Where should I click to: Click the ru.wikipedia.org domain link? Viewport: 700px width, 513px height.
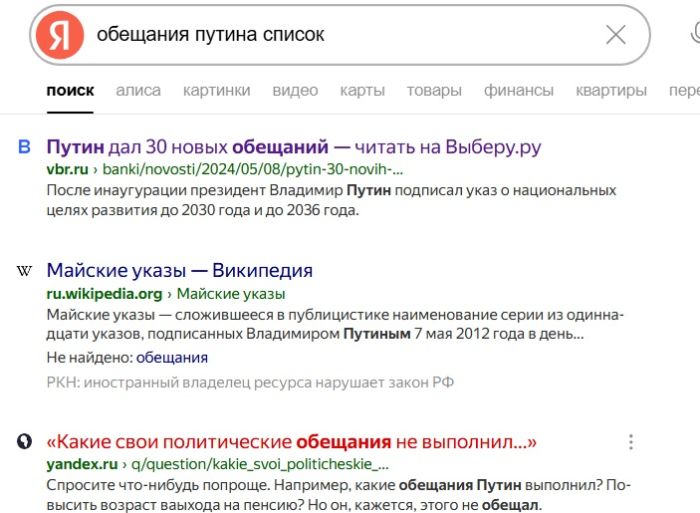point(104,293)
